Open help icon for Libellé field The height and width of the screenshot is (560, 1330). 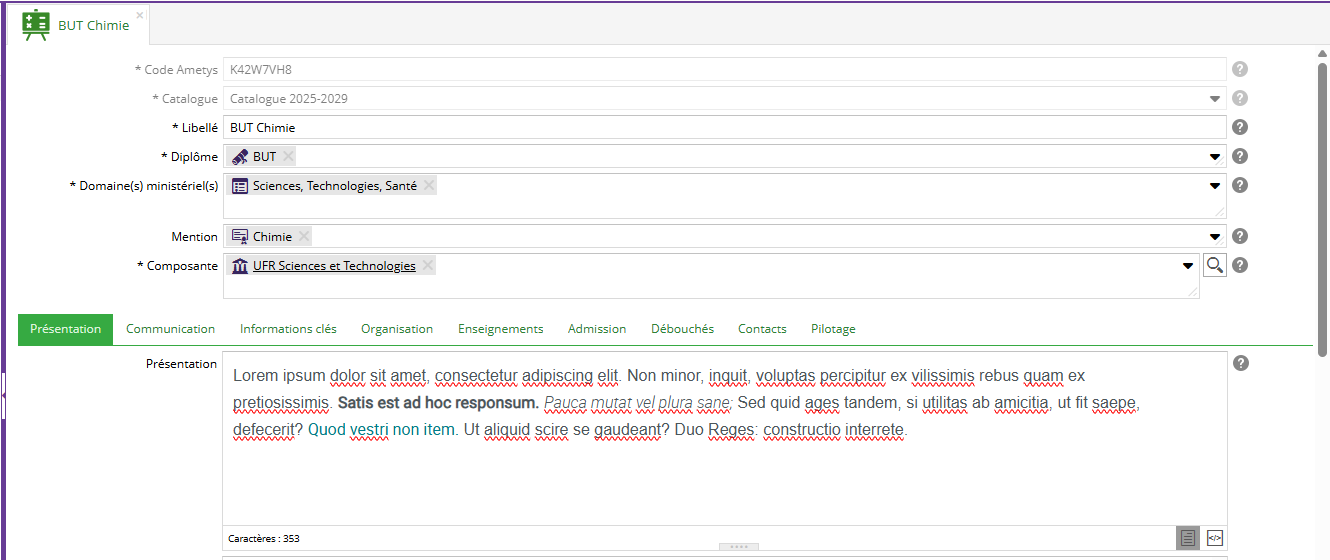(1240, 127)
